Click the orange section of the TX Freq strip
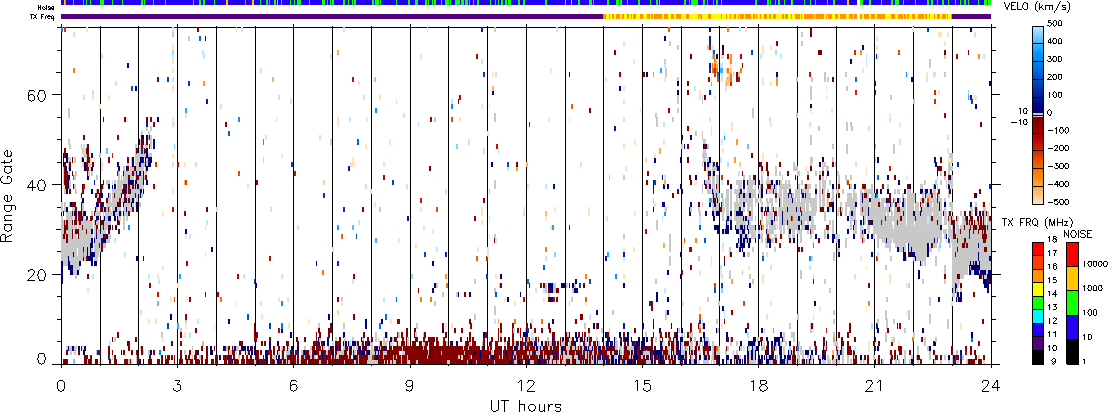This screenshot has width=1108, height=412. click(777, 16)
